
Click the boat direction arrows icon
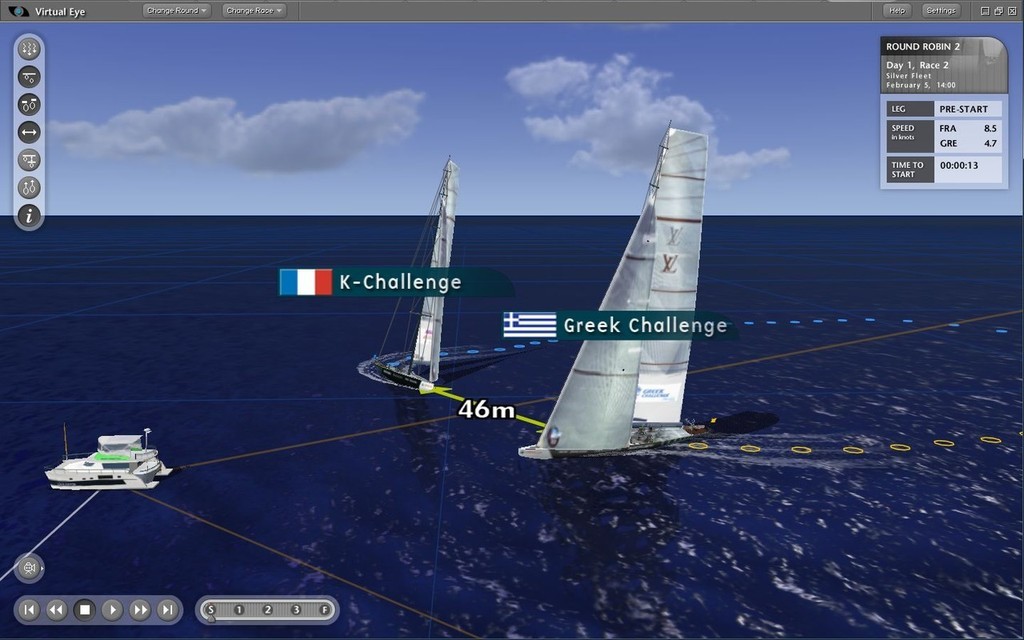click(x=29, y=187)
